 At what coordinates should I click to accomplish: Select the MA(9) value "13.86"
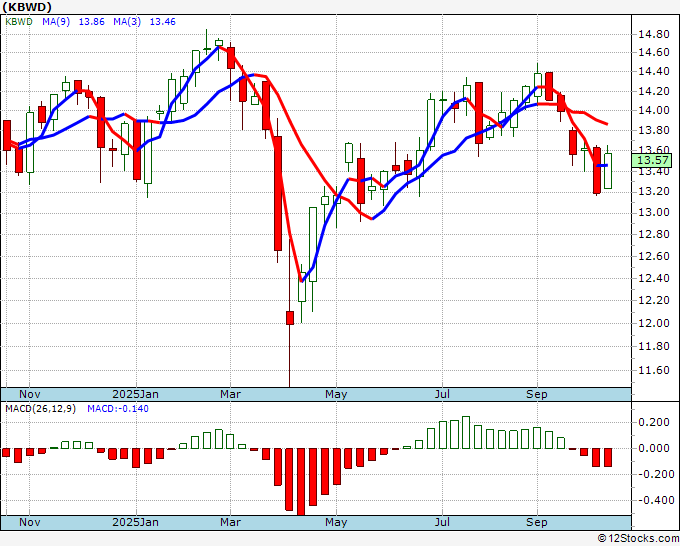[x=92, y=22]
